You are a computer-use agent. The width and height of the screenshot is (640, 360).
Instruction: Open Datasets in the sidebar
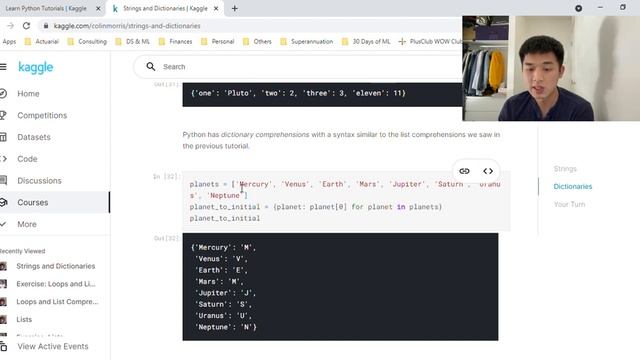click(33, 137)
